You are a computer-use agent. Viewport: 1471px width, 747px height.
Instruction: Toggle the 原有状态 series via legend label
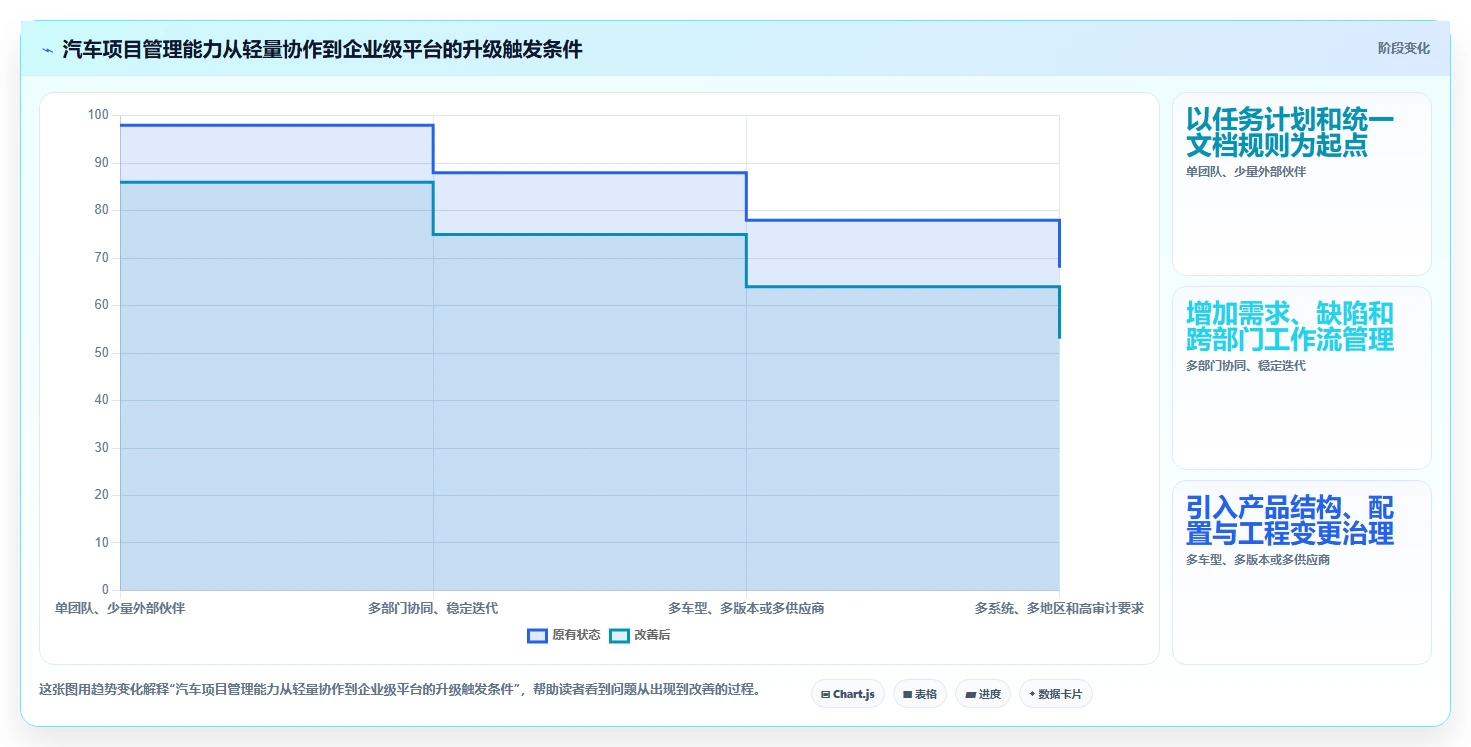click(576, 635)
